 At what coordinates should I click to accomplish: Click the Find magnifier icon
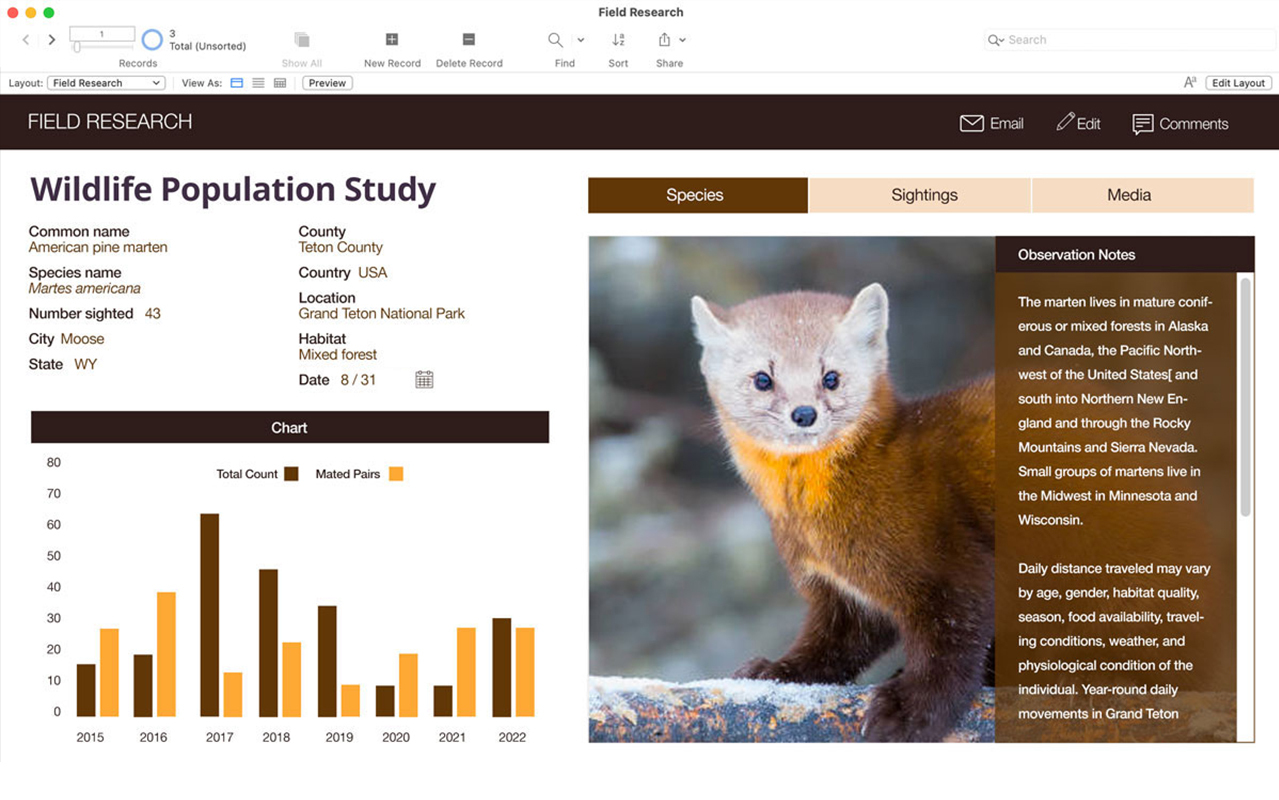(555, 40)
